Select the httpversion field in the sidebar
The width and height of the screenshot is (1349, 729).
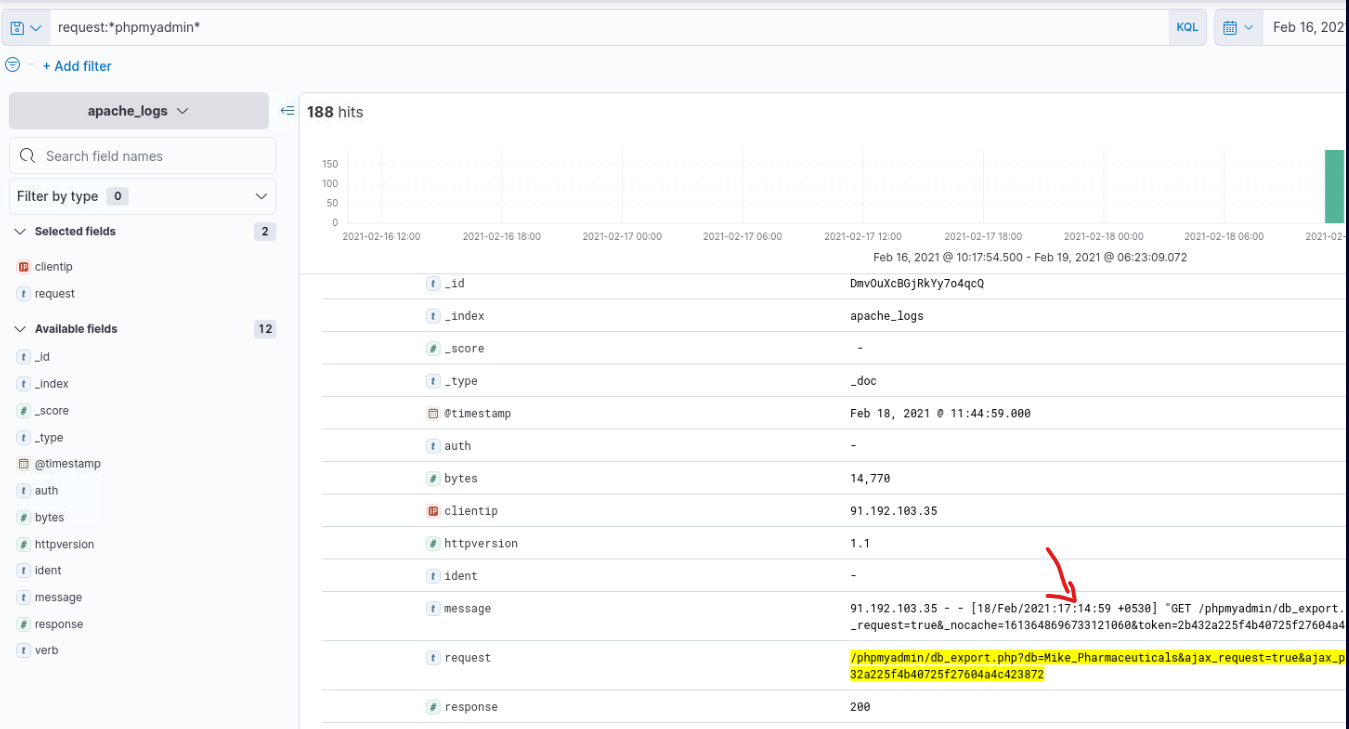[x=64, y=545]
